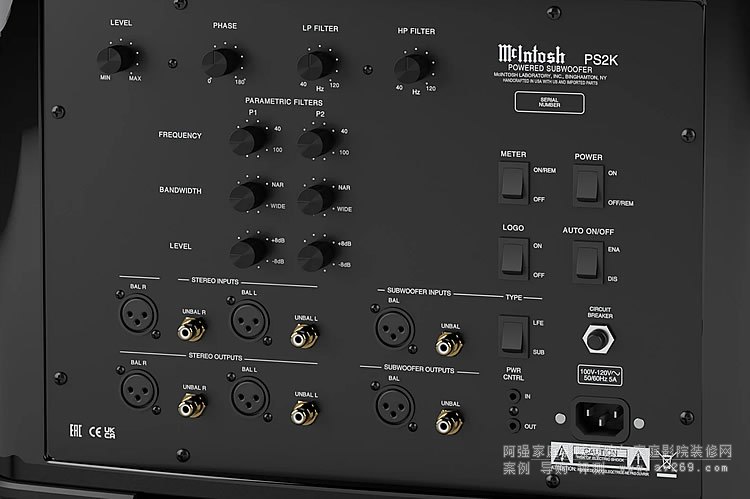Screen dimensions: 750x499
Task: Toggle the AUTO ON/OFF switch
Action: point(587,259)
